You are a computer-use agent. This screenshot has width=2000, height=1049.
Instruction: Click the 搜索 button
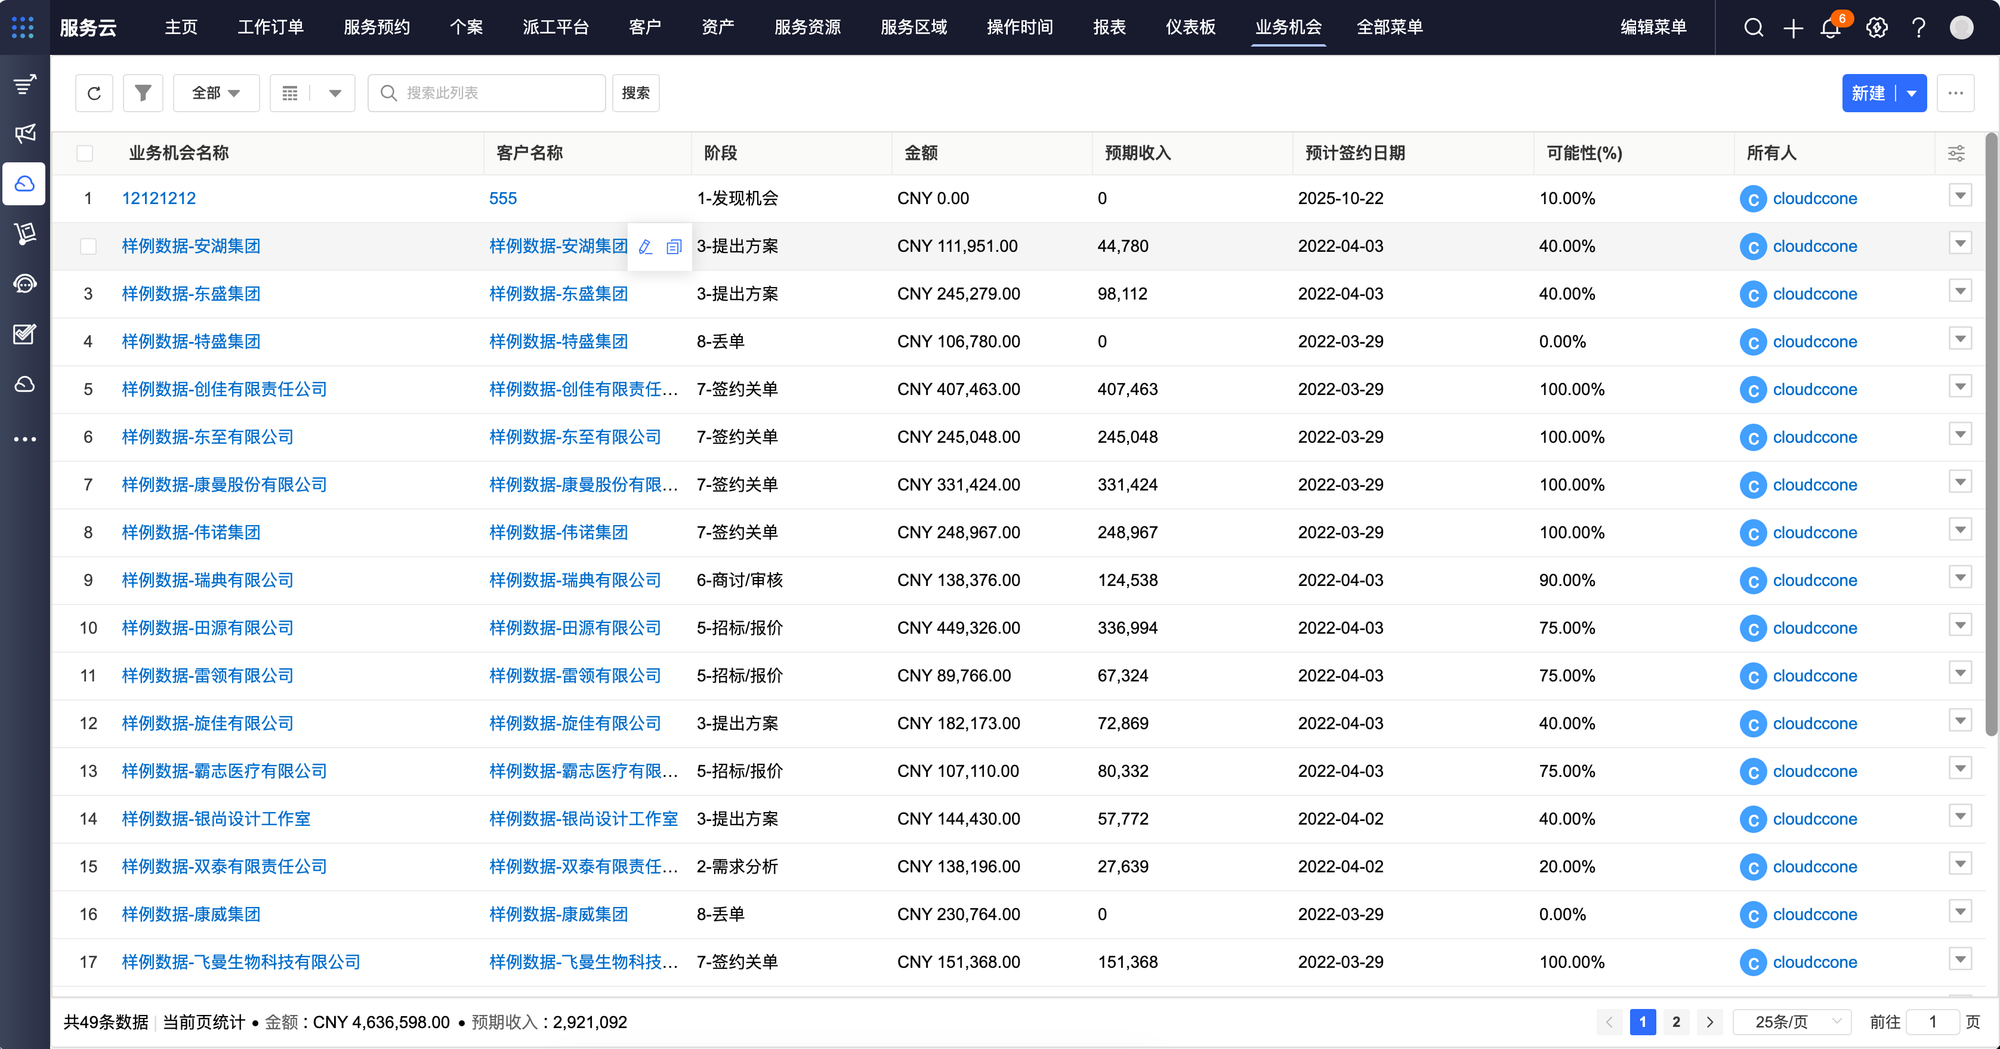click(635, 93)
